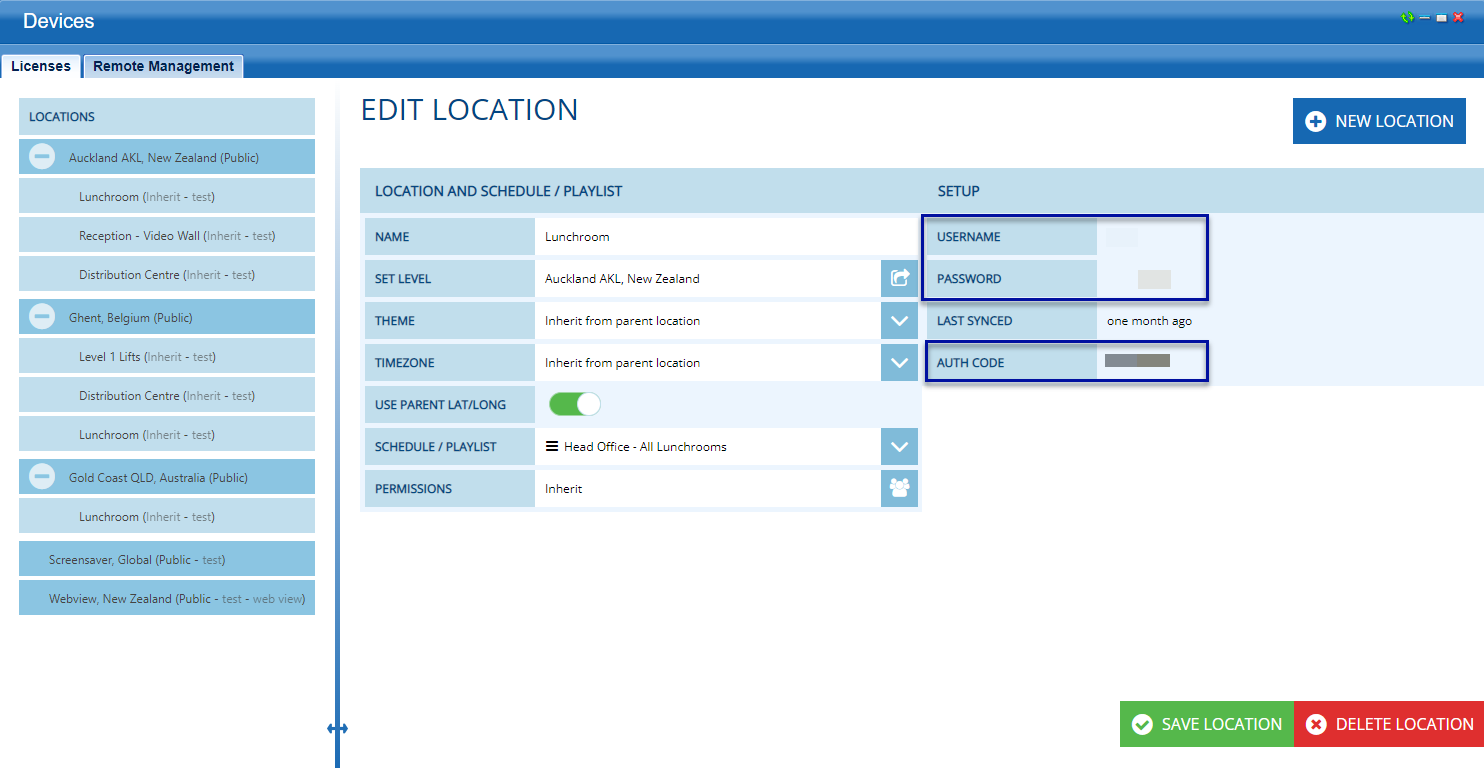The image size is (1484, 768).
Task: Select the Licenses tab
Action: click(41, 66)
